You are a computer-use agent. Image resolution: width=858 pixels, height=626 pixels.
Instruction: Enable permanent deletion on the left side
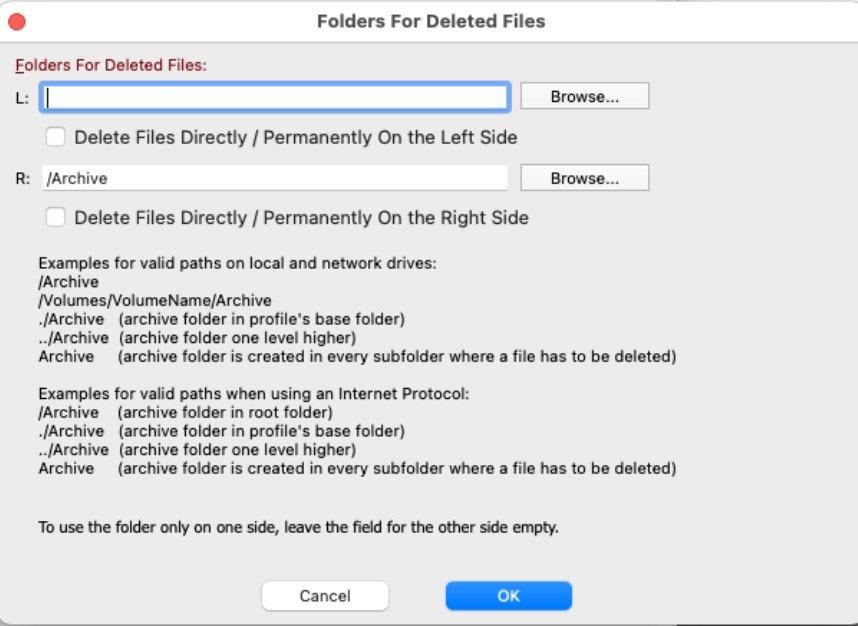(57, 136)
